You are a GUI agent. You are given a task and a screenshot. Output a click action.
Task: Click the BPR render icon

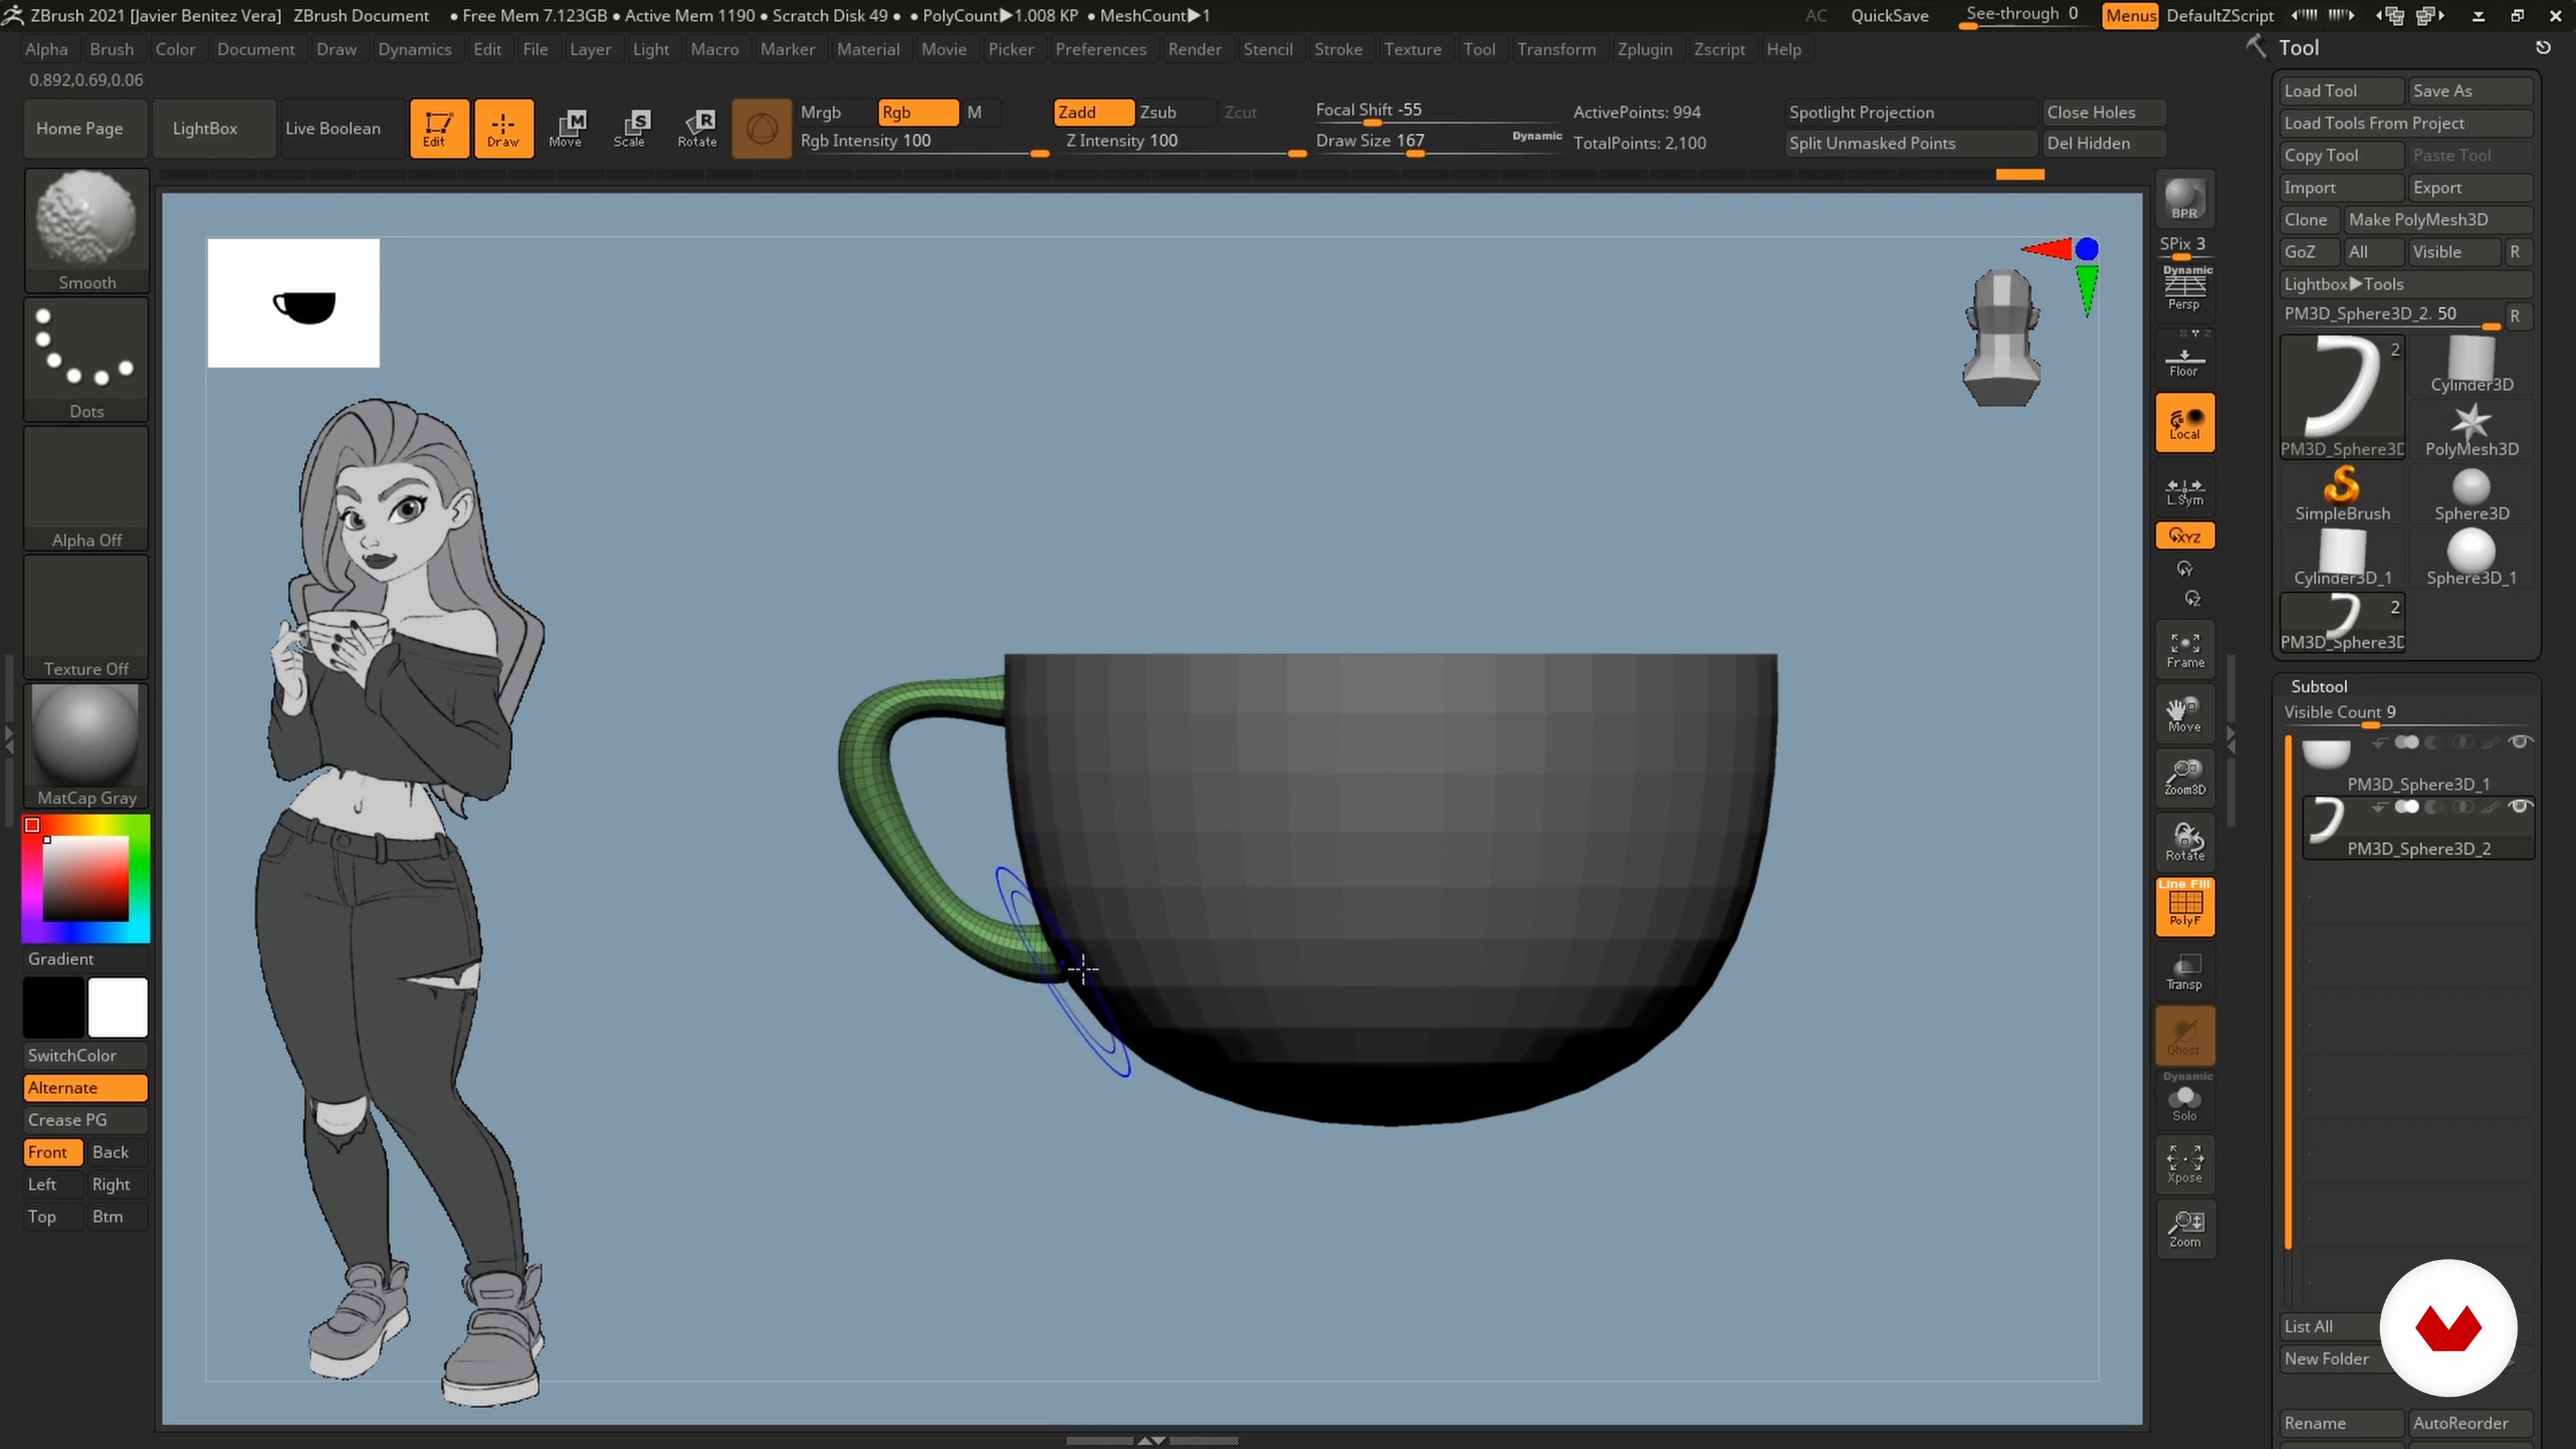coord(2185,200)
